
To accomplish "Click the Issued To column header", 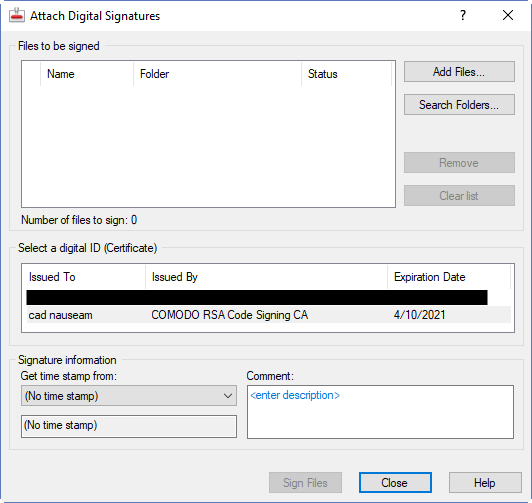I will click(x=84, y=277).
